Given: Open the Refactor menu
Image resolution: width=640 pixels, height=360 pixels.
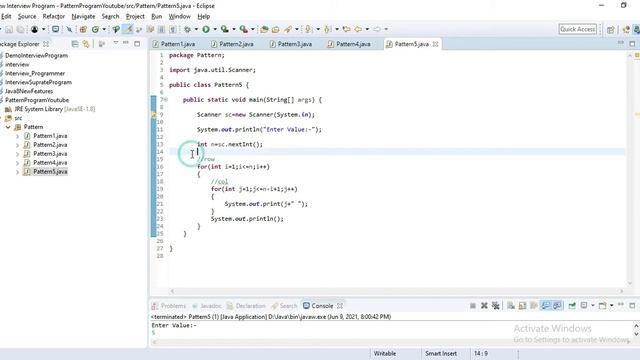Looking at the screenshot, I should [x=53, y=16].
